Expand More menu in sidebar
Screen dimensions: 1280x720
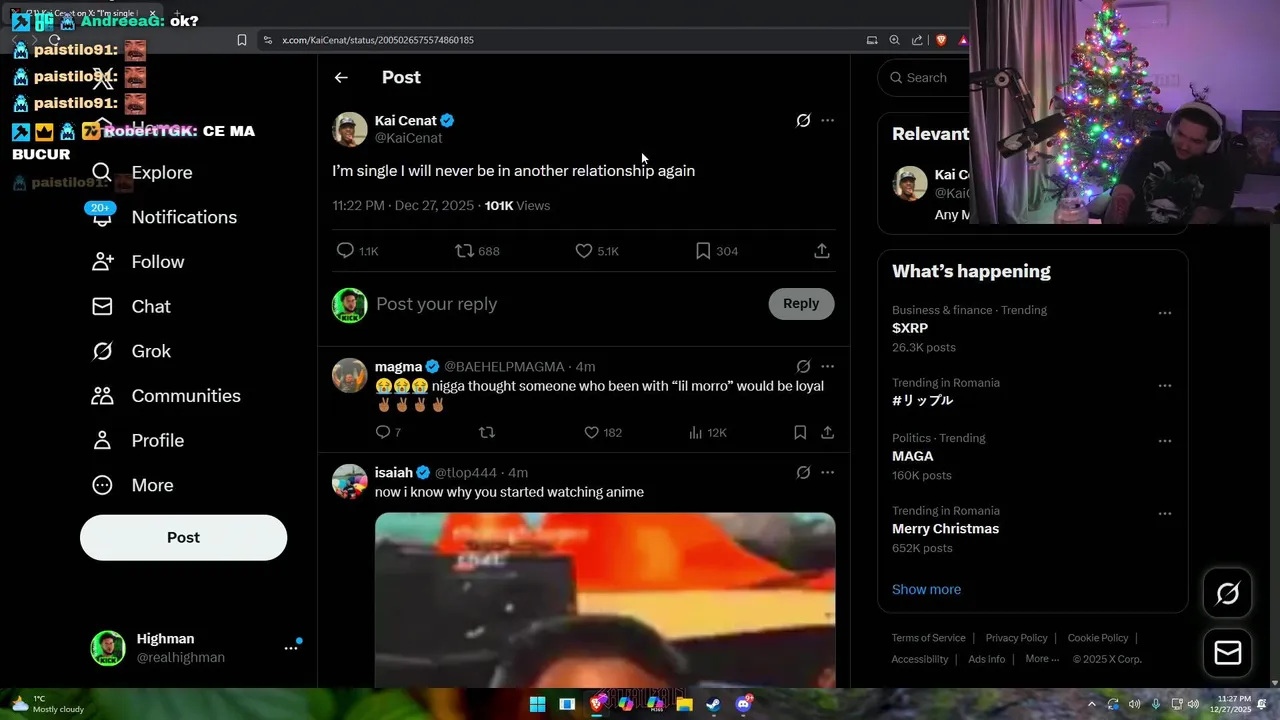pos(132,485)
